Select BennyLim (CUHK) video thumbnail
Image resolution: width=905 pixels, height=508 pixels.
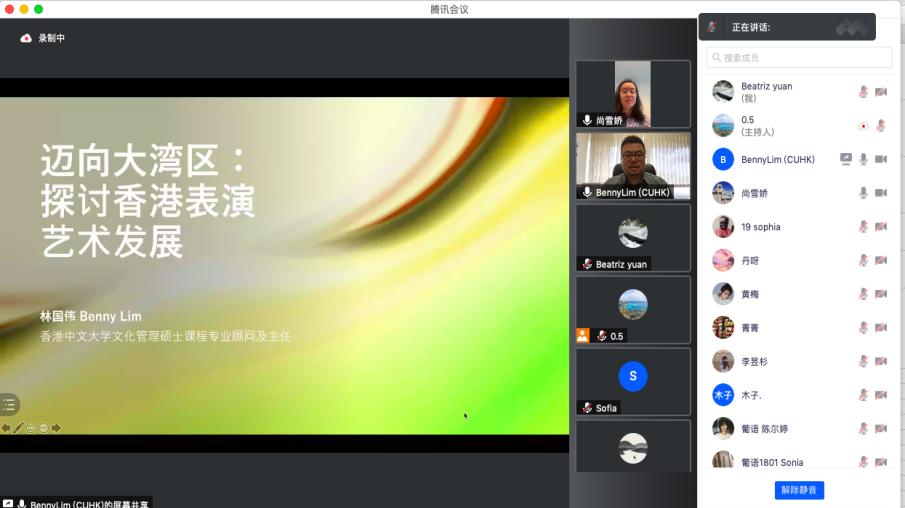pyautogui.click(x=632, y=166)
